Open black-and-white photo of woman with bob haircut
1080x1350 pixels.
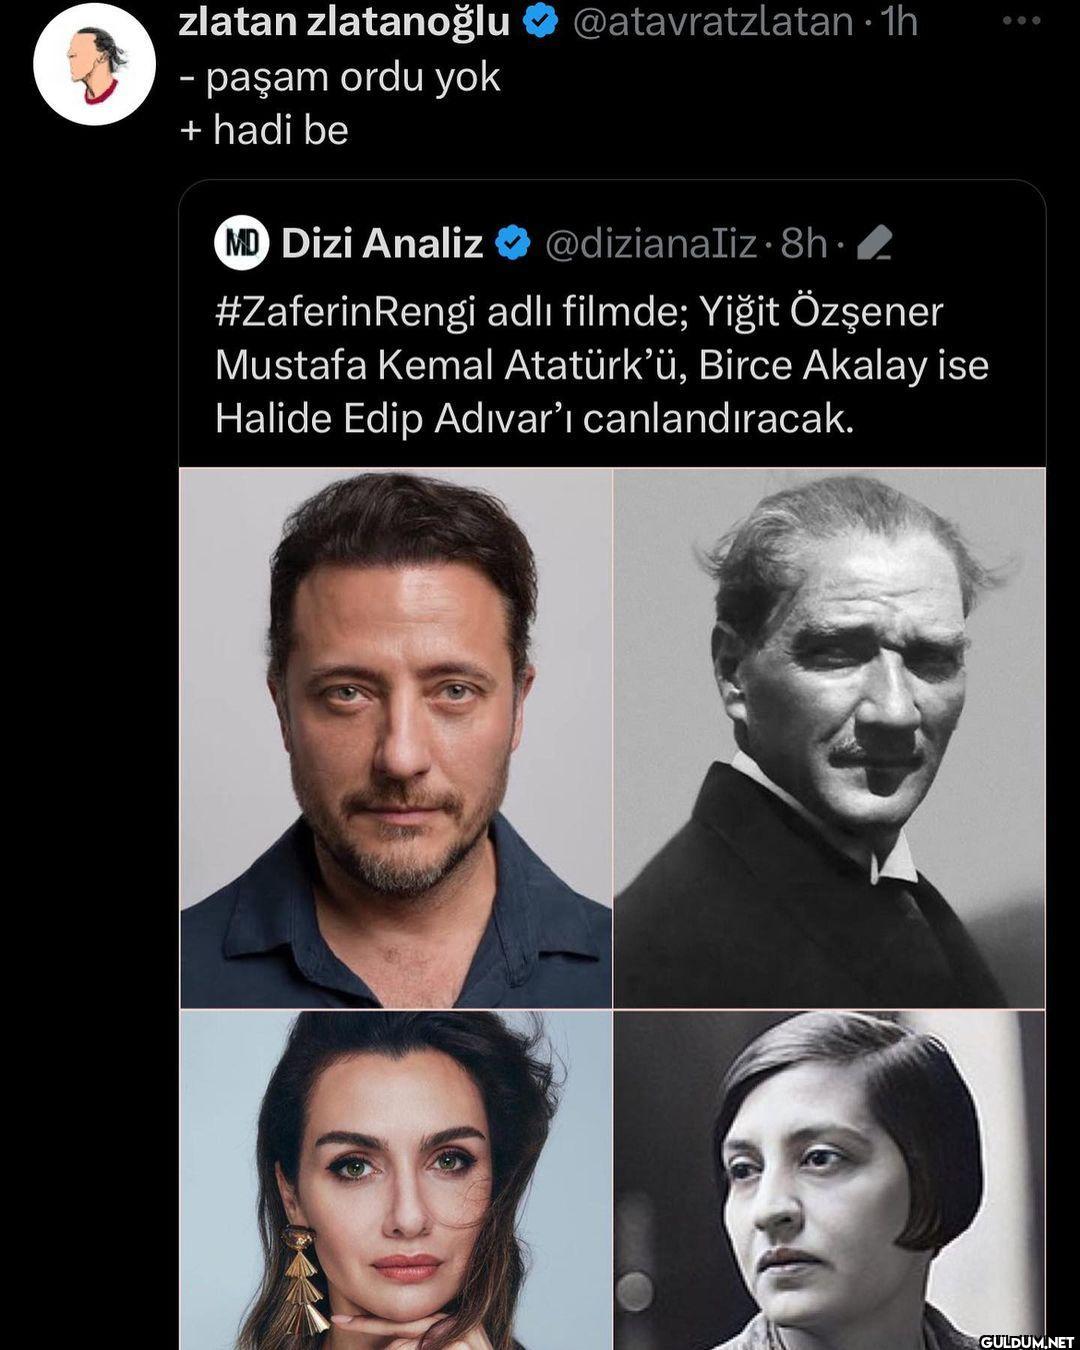pos(829,1180)
